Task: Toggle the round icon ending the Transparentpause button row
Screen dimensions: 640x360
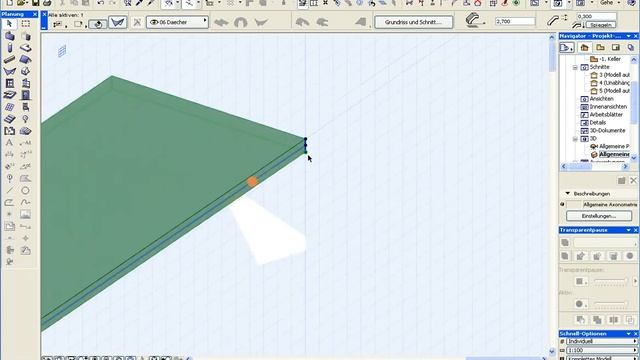Action: (x=630, y=256)
